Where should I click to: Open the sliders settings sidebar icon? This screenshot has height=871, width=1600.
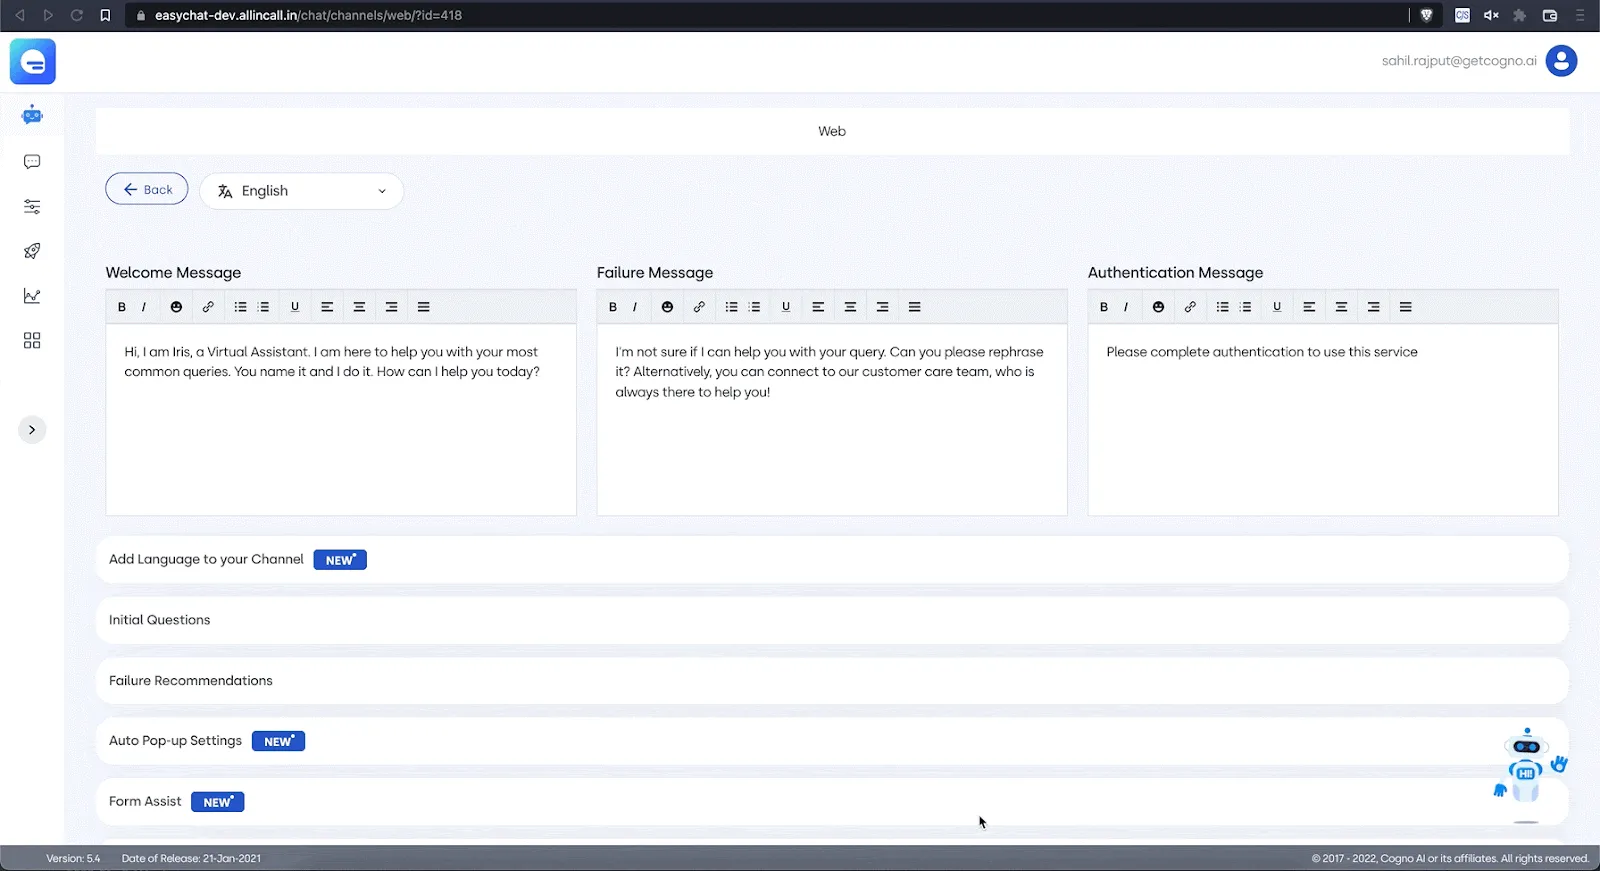(32, 207)
